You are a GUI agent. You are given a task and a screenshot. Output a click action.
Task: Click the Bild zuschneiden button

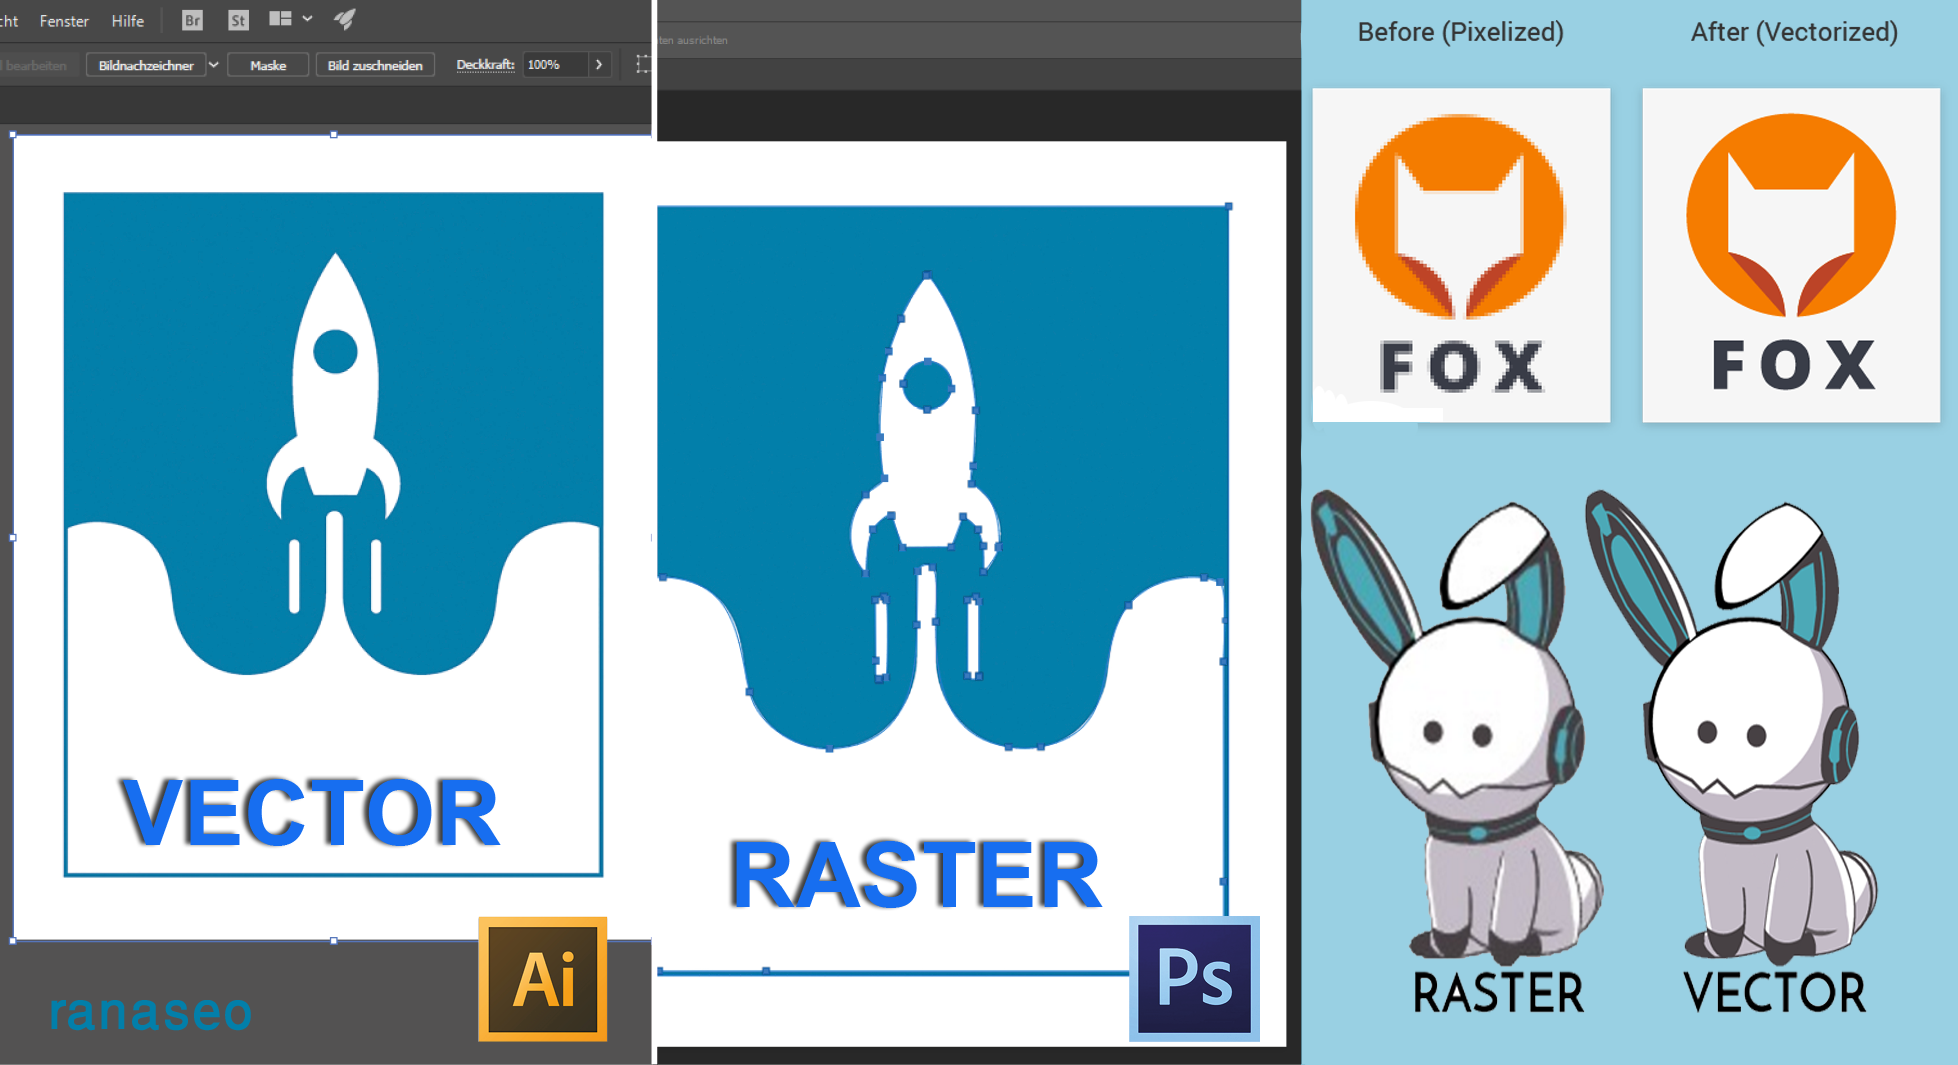point(375,64)
